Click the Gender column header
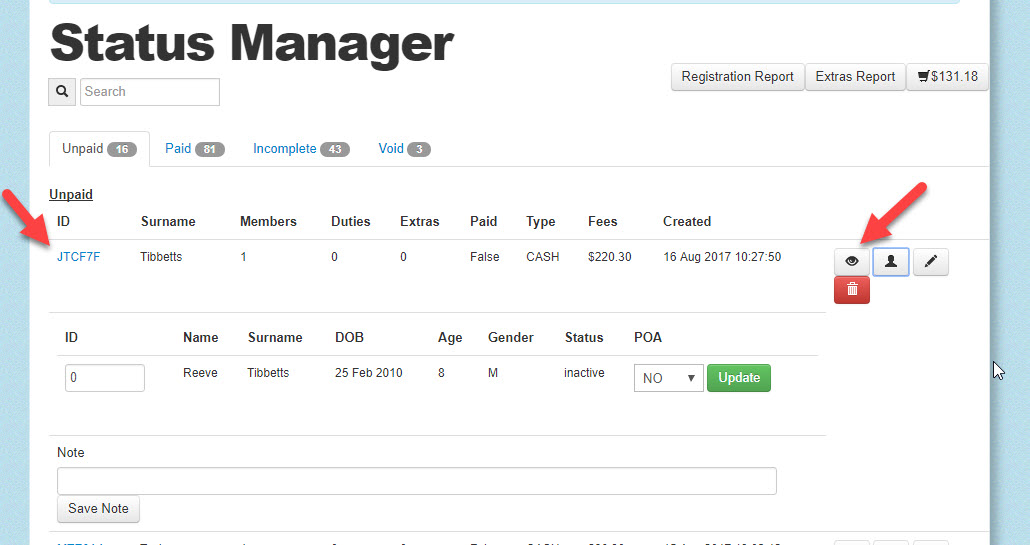The width and height of the screenshot is (1030, 545). tap(510, 338)
